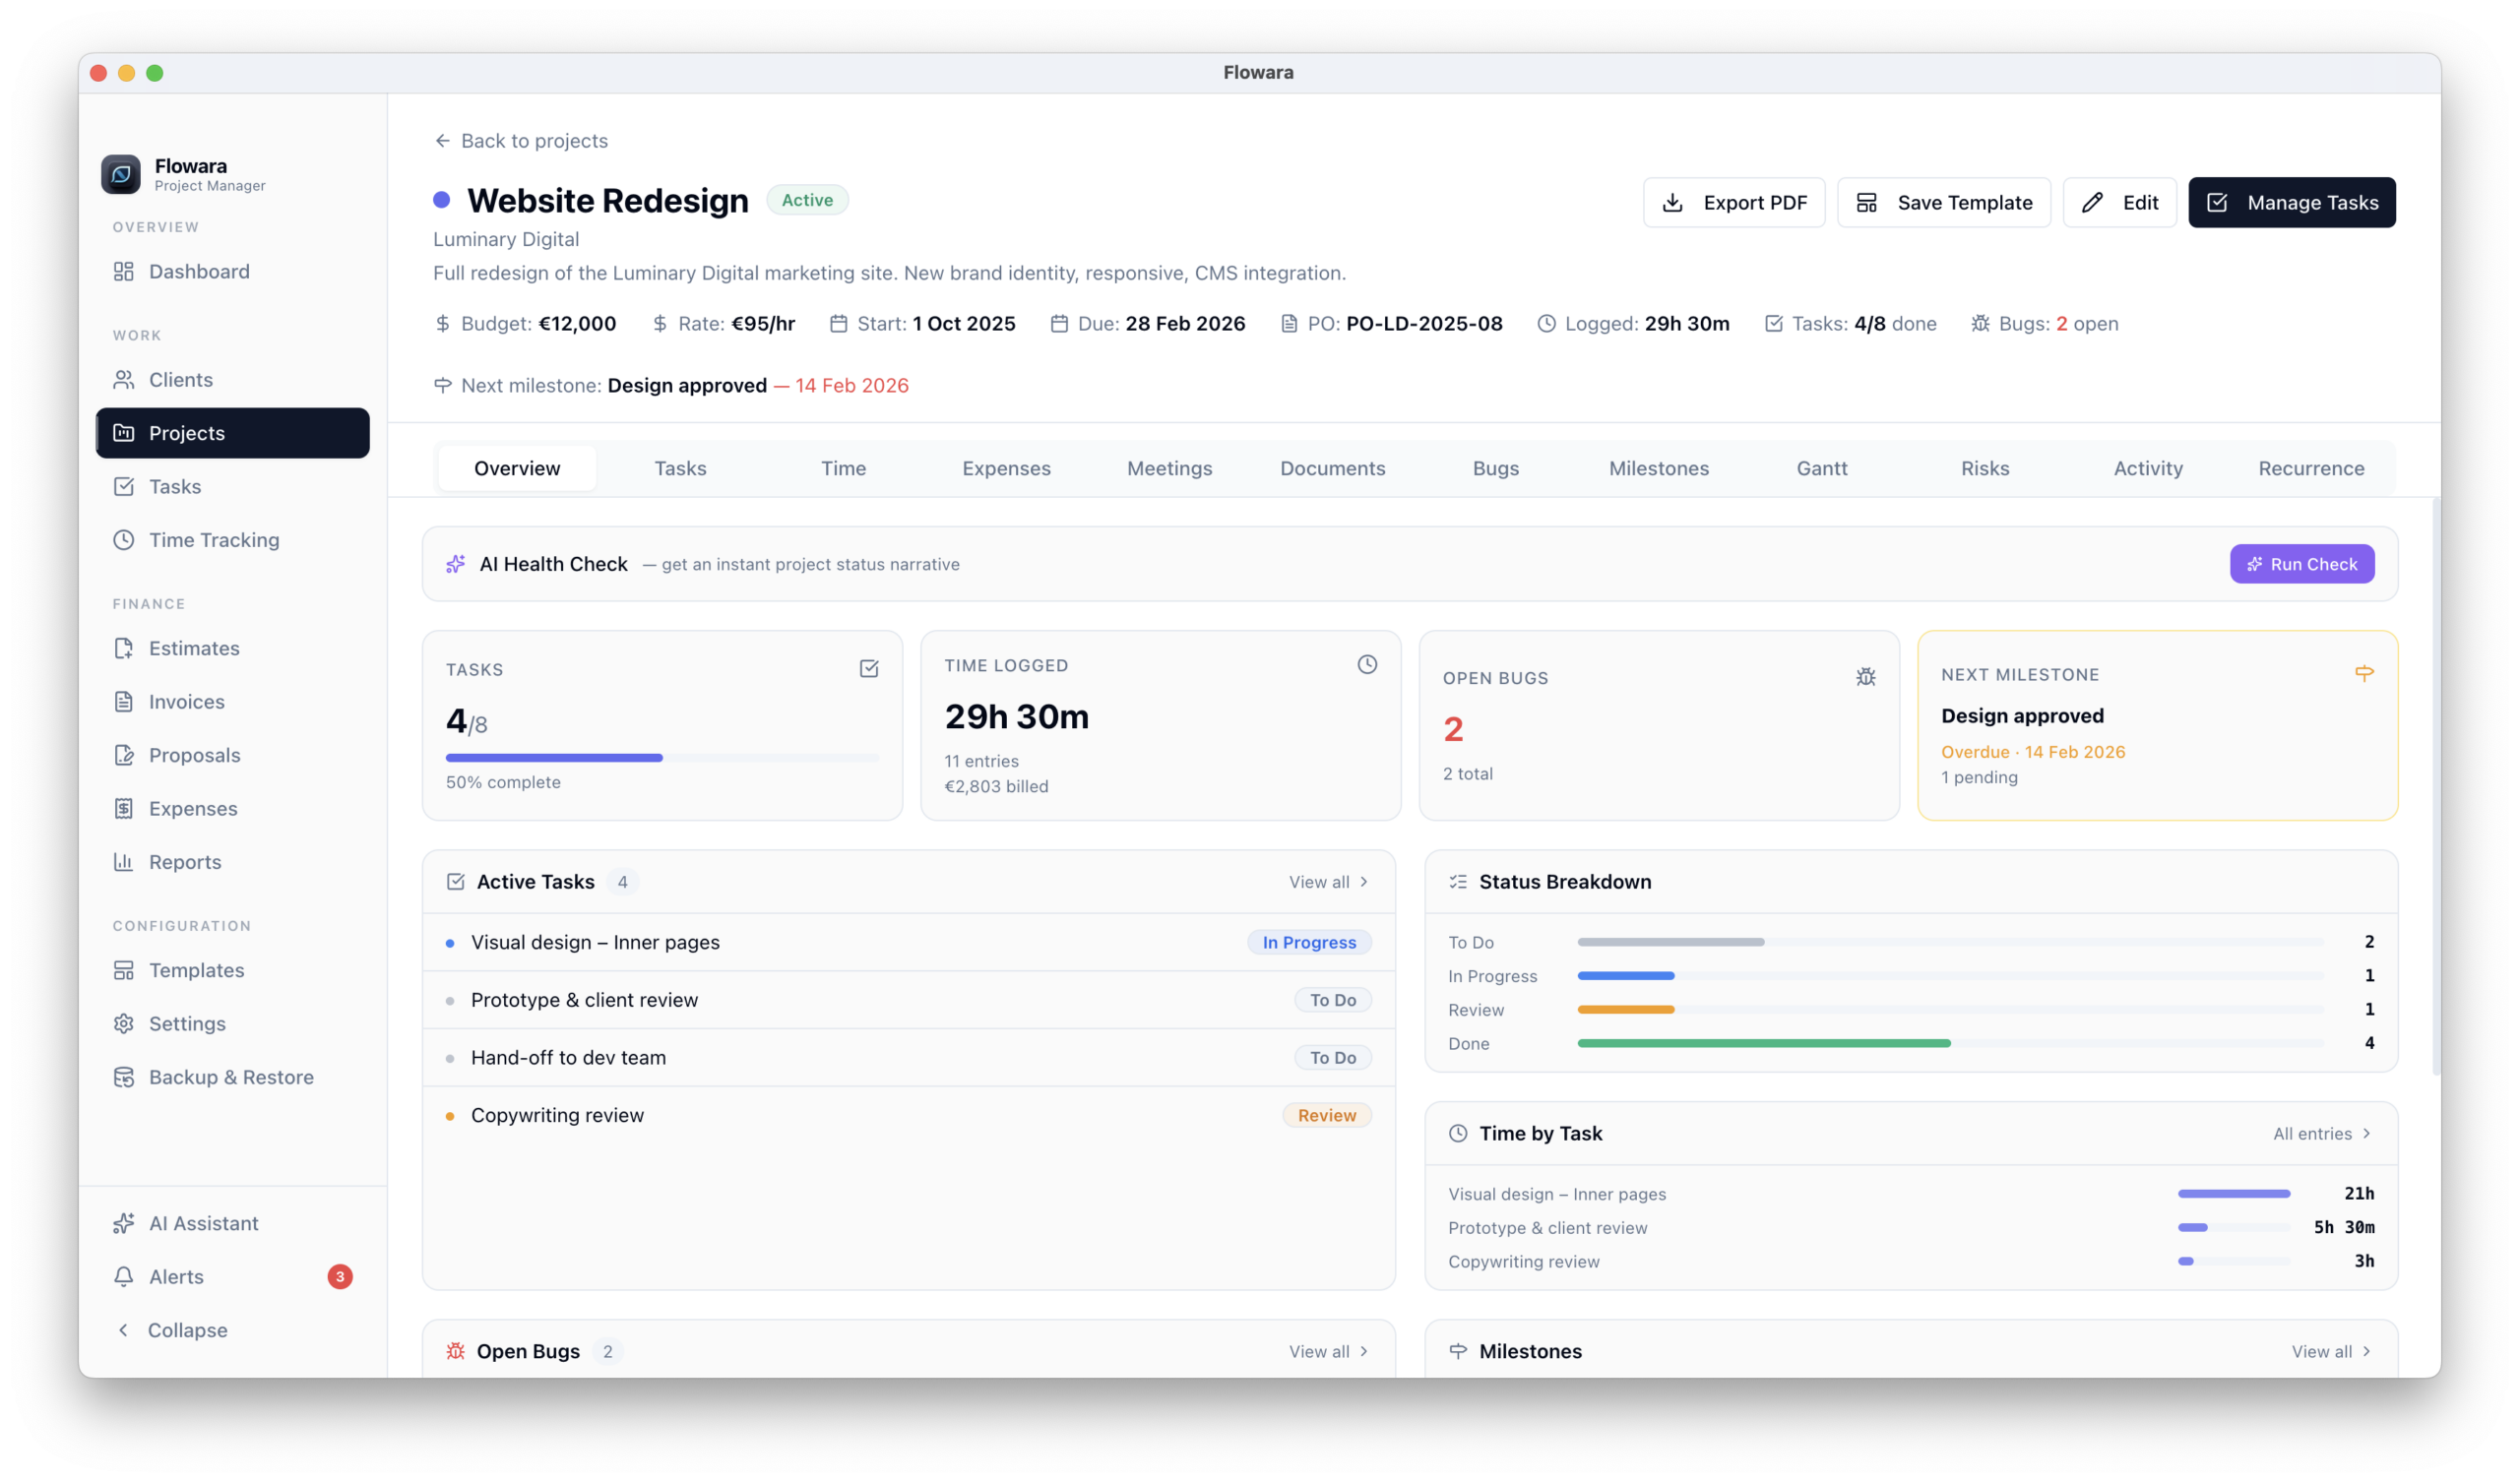Open the Recurrence tab
This screenshot has width=2520, height=1482.
[2311, 468]
